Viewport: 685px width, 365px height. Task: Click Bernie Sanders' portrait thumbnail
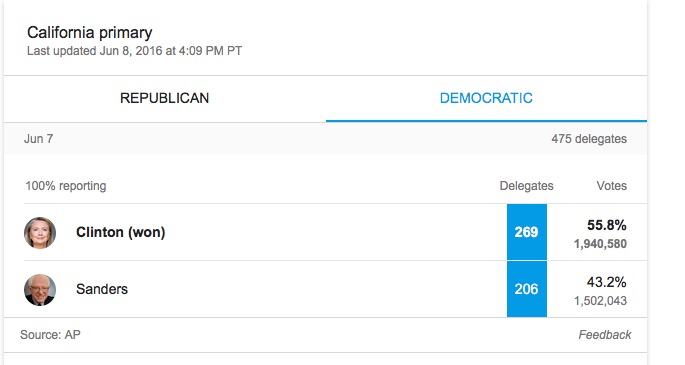pyautogui.click(x=40, y=289)
